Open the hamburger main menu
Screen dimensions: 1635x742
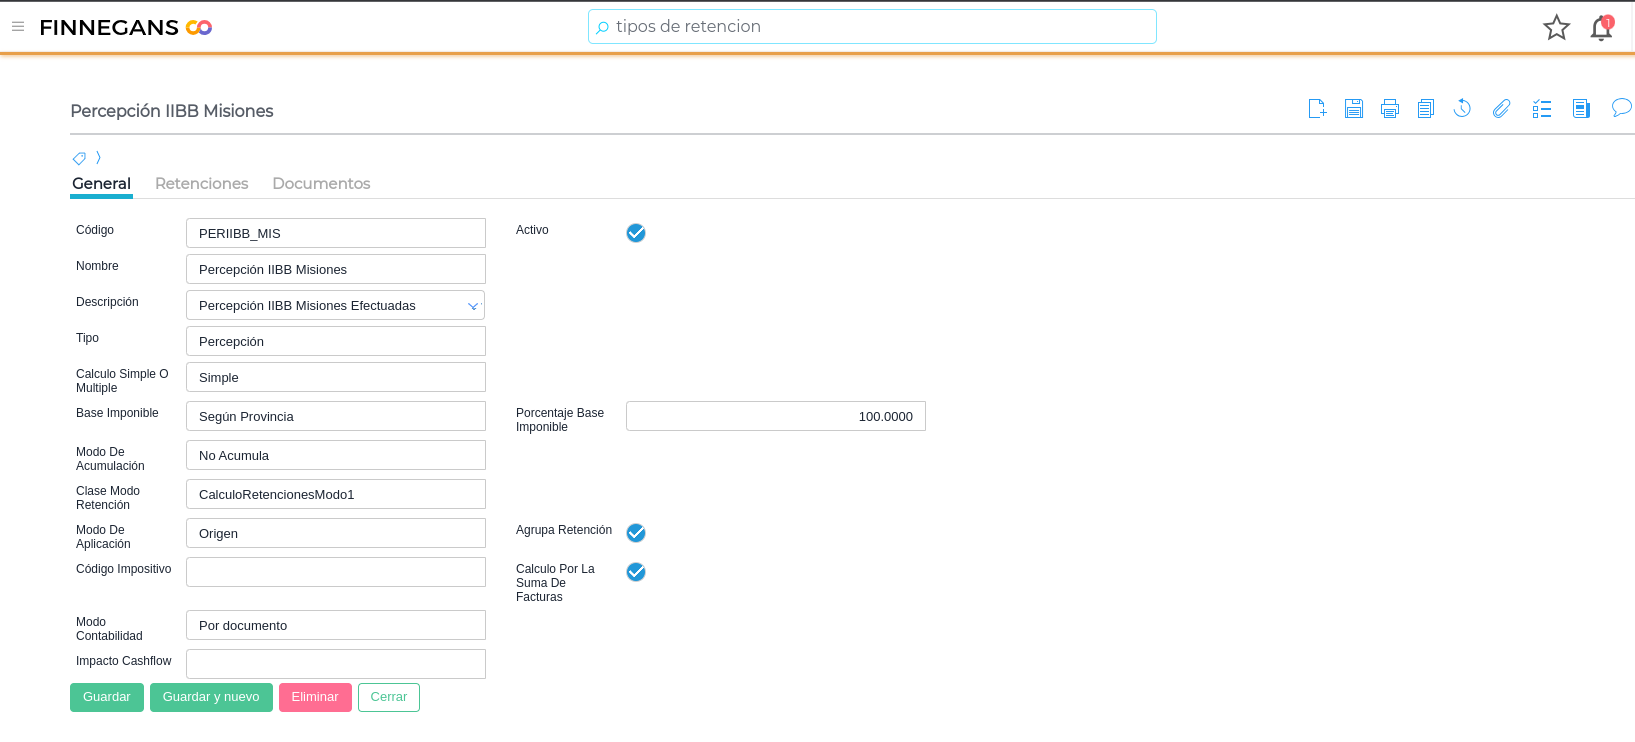(x=18, y=27)
